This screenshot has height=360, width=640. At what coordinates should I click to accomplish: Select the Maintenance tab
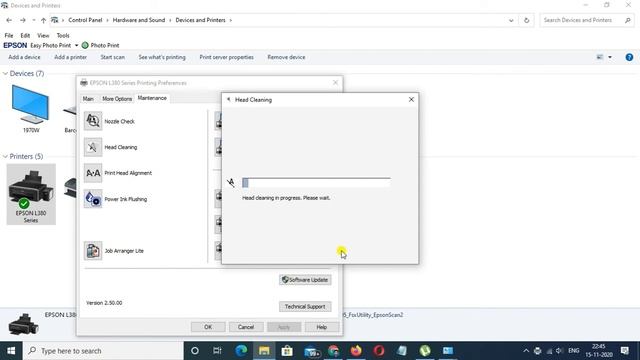152,98
